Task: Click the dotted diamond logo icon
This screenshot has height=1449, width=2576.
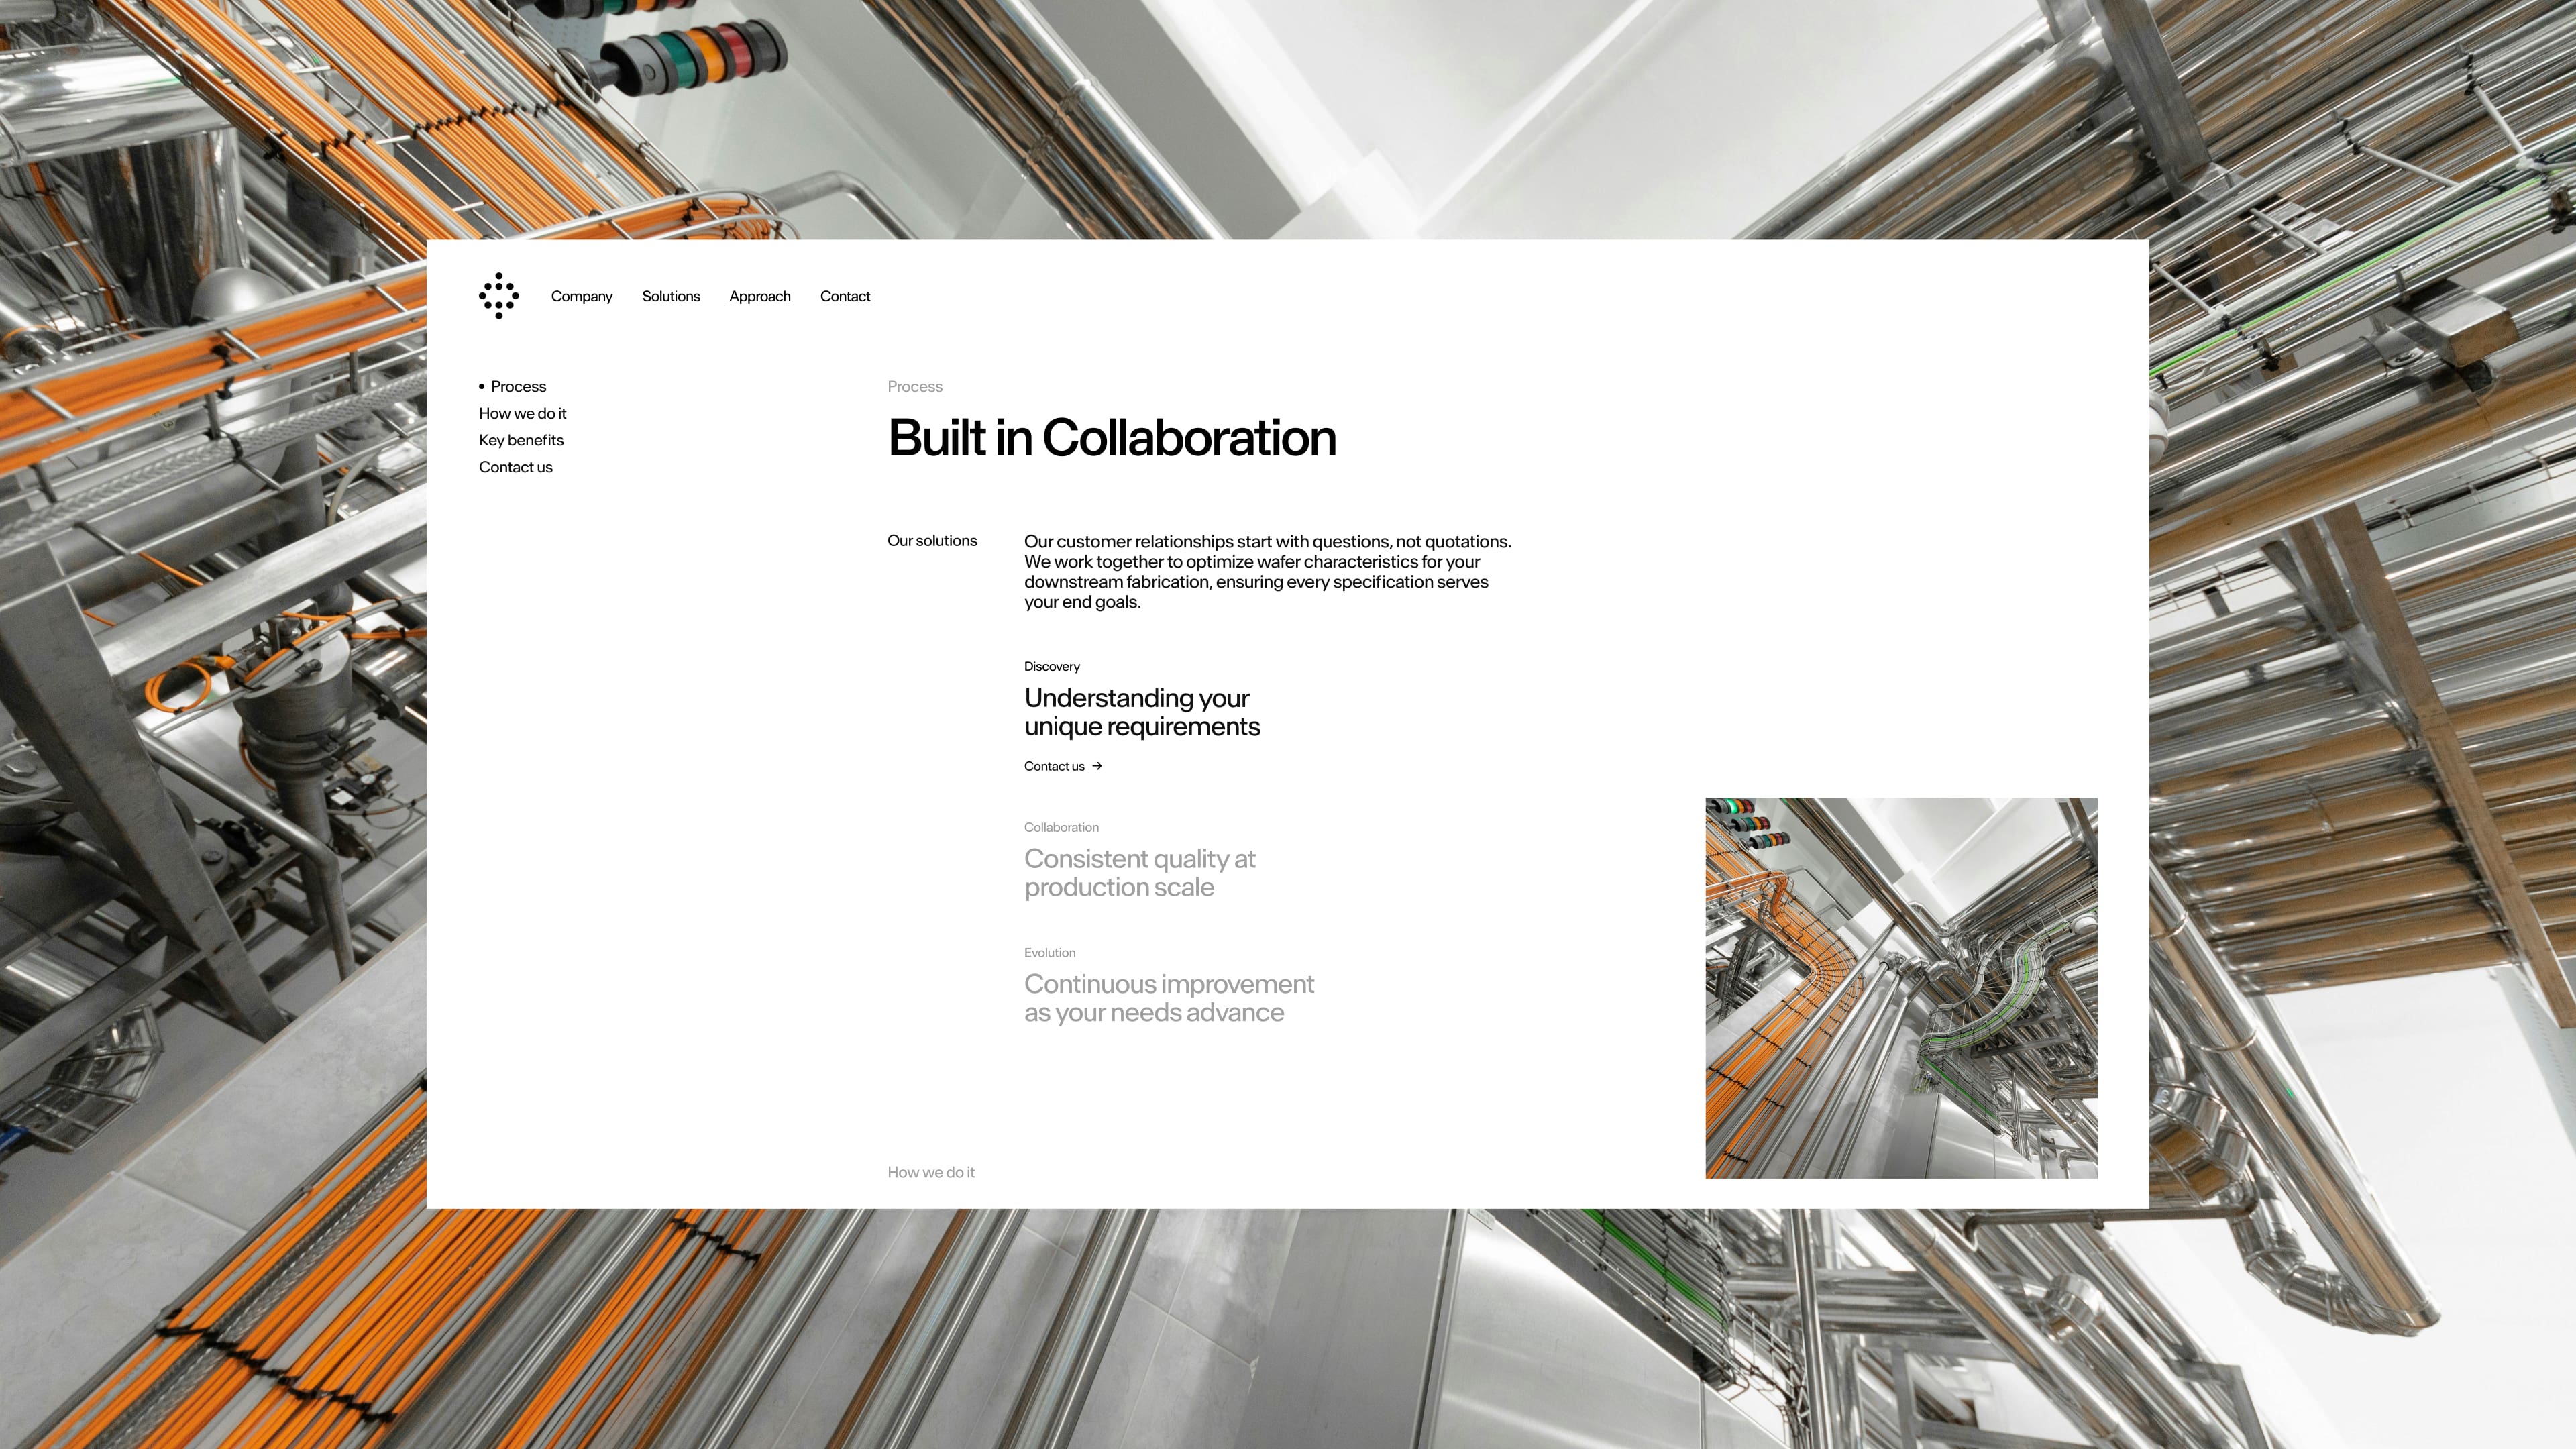Action: click(x=498, y=296)
